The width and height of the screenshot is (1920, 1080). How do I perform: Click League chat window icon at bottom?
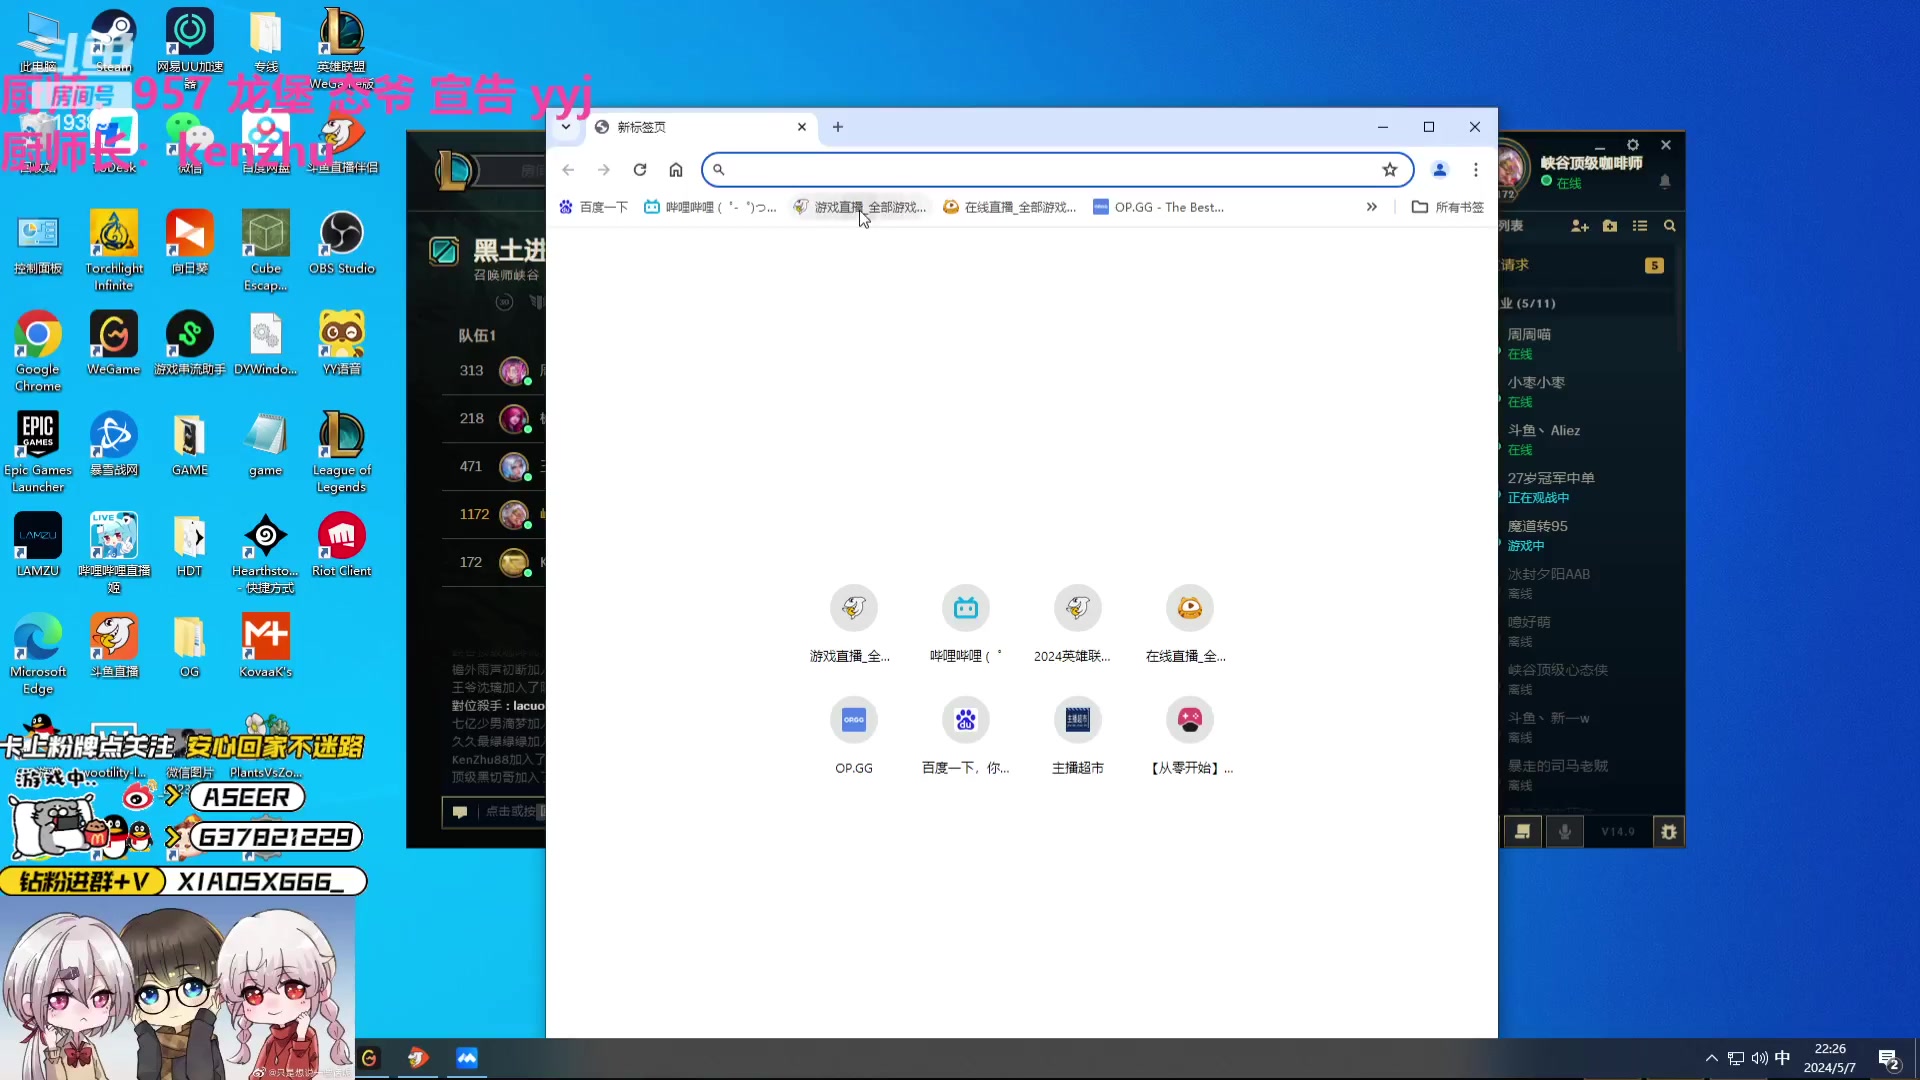tap(1523, 832)
